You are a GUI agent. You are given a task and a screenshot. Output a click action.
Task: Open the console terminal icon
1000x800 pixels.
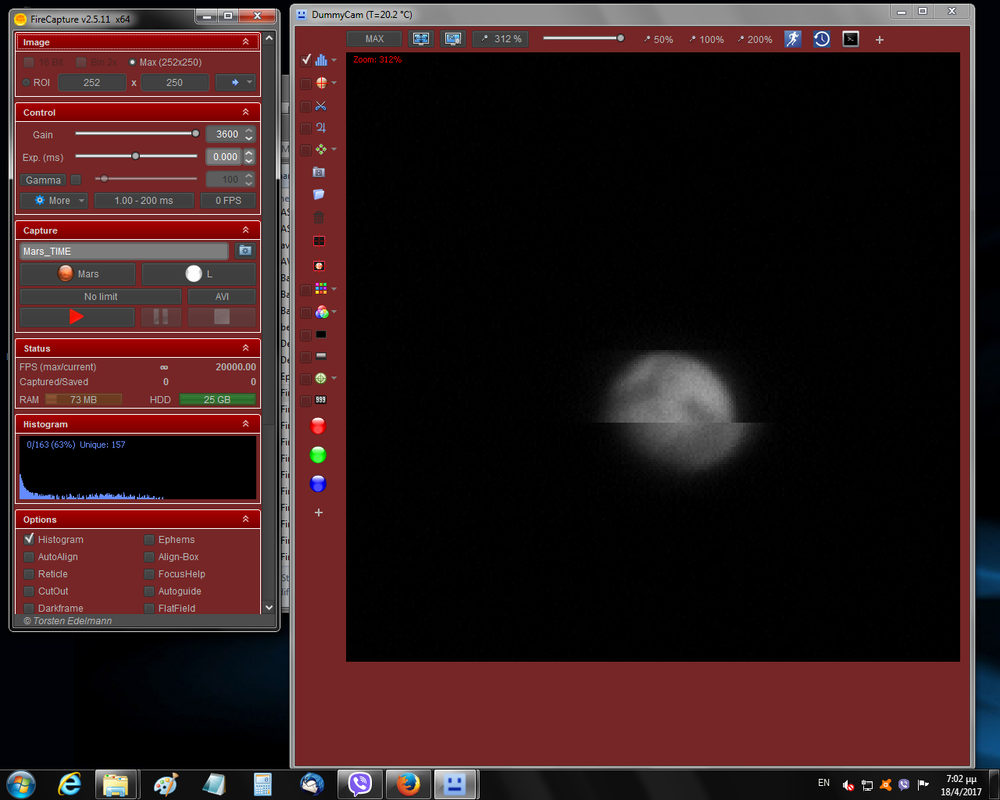[850, 39]
